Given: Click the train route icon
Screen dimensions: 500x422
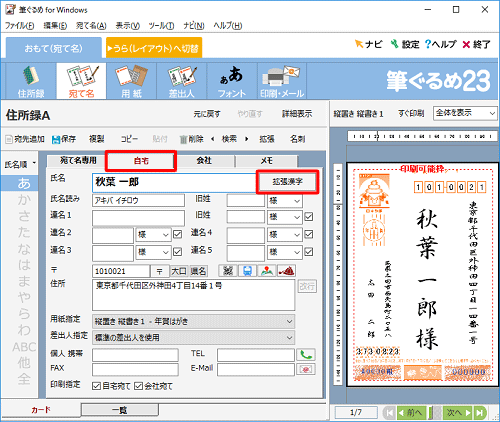Looking at the screenshot, I should [247, 271].
